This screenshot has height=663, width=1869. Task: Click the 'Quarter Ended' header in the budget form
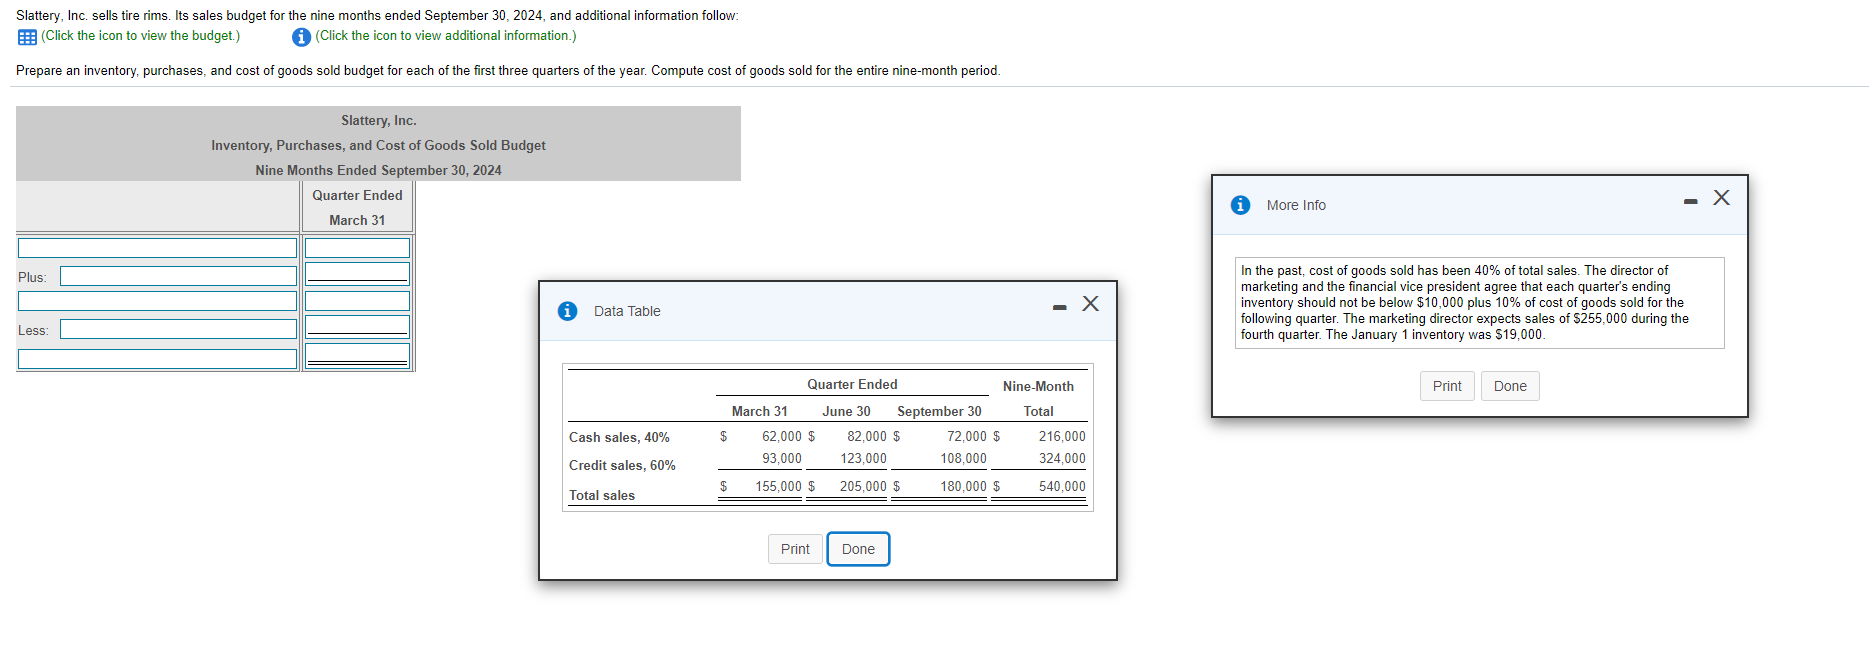coord(357,195)
